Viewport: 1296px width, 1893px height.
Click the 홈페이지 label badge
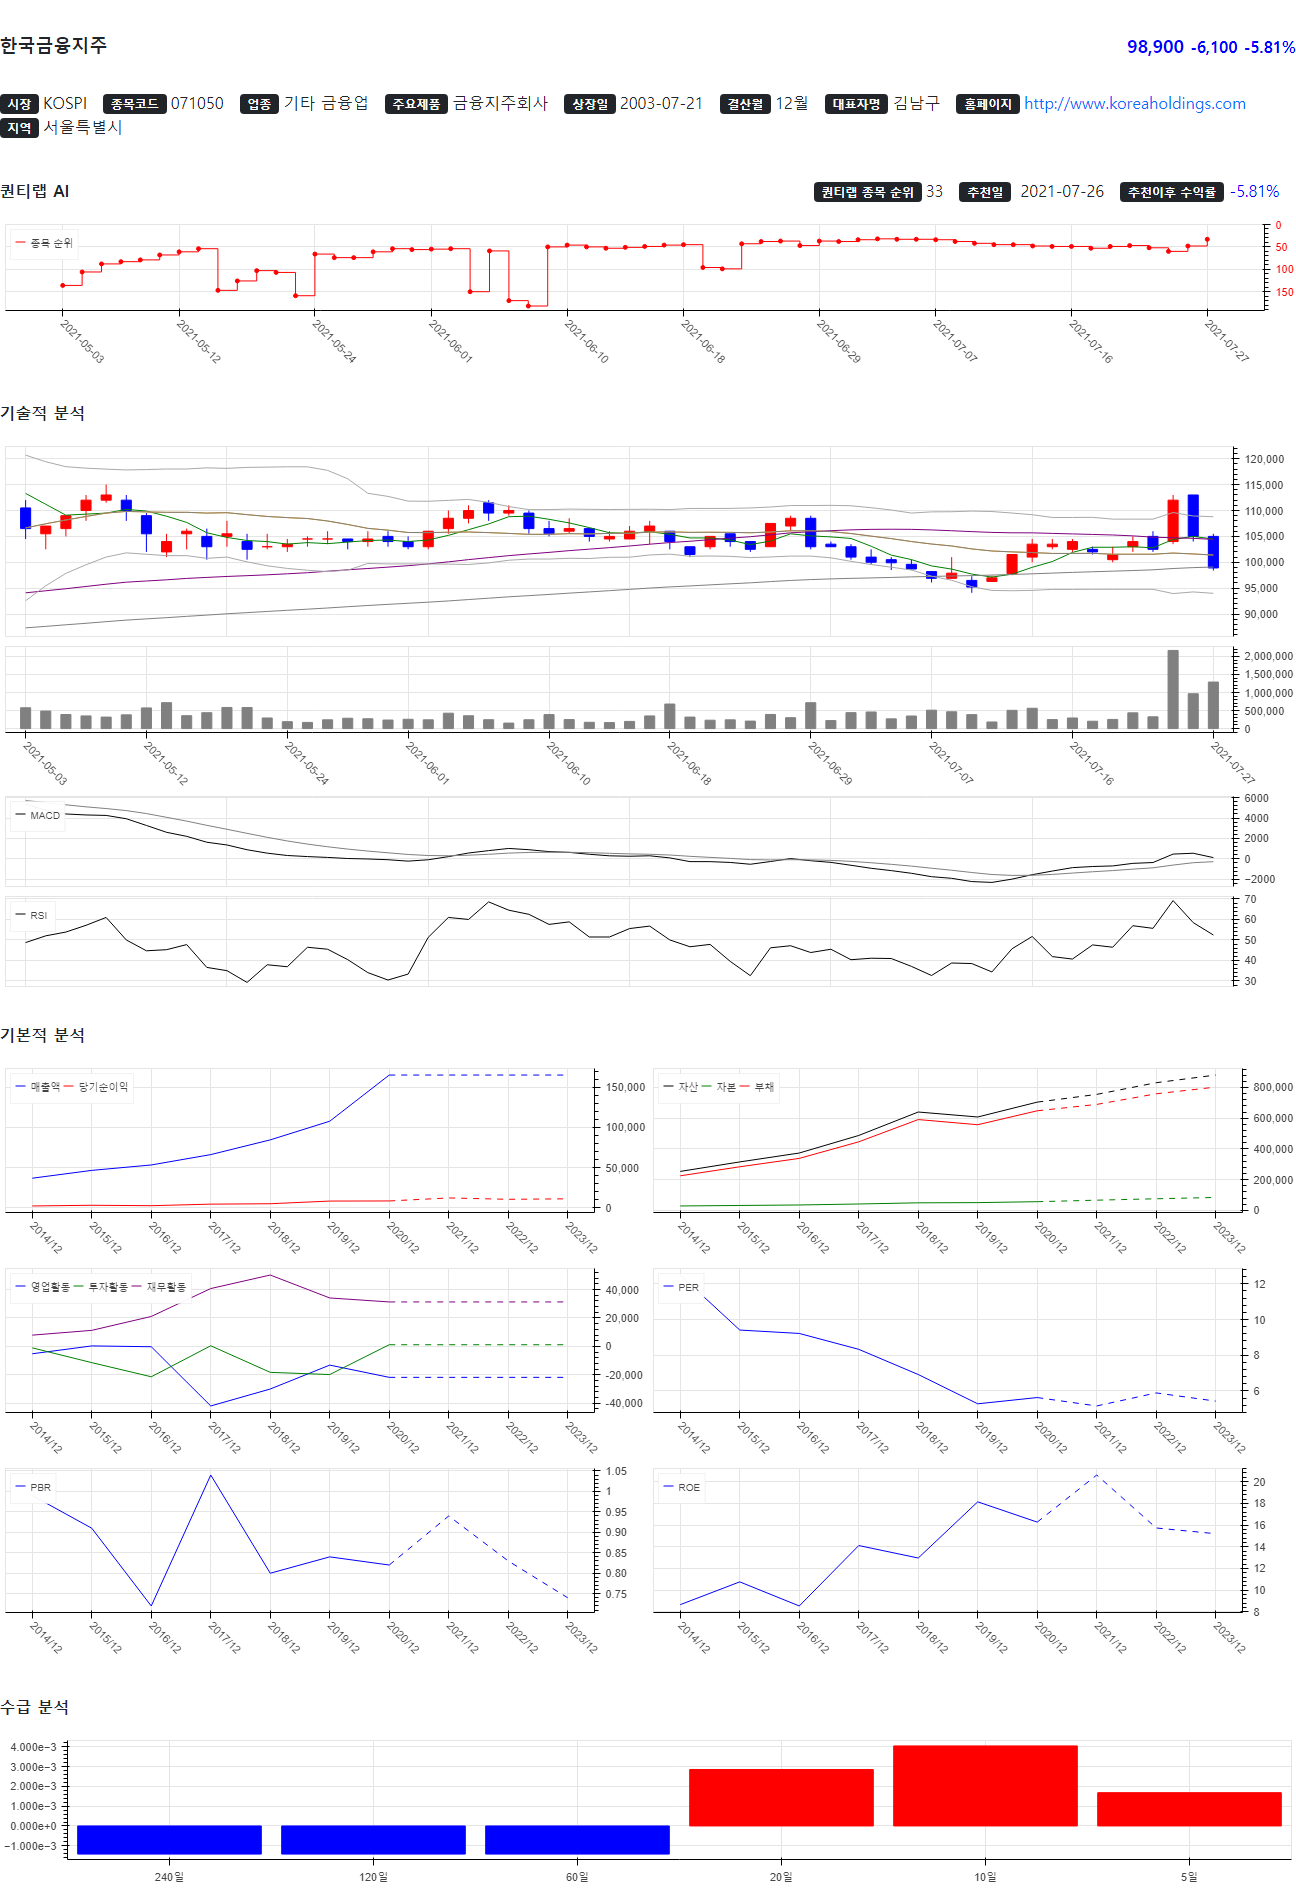click(988, 104)
